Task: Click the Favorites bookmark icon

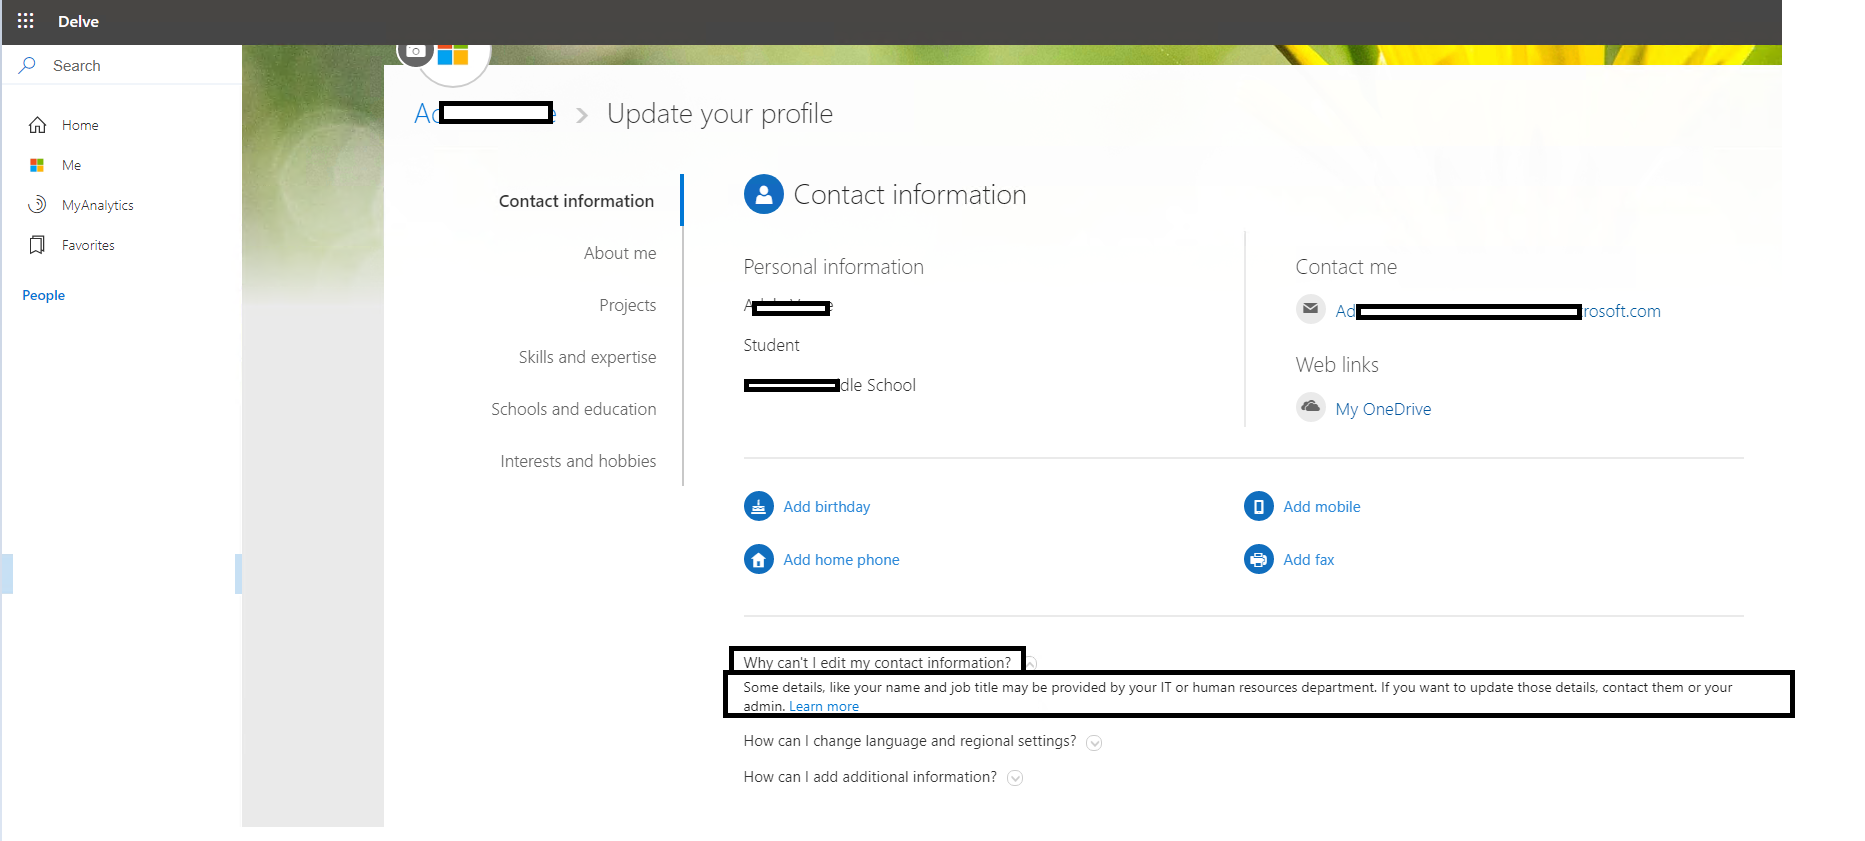Action: (x=37, y=245)
